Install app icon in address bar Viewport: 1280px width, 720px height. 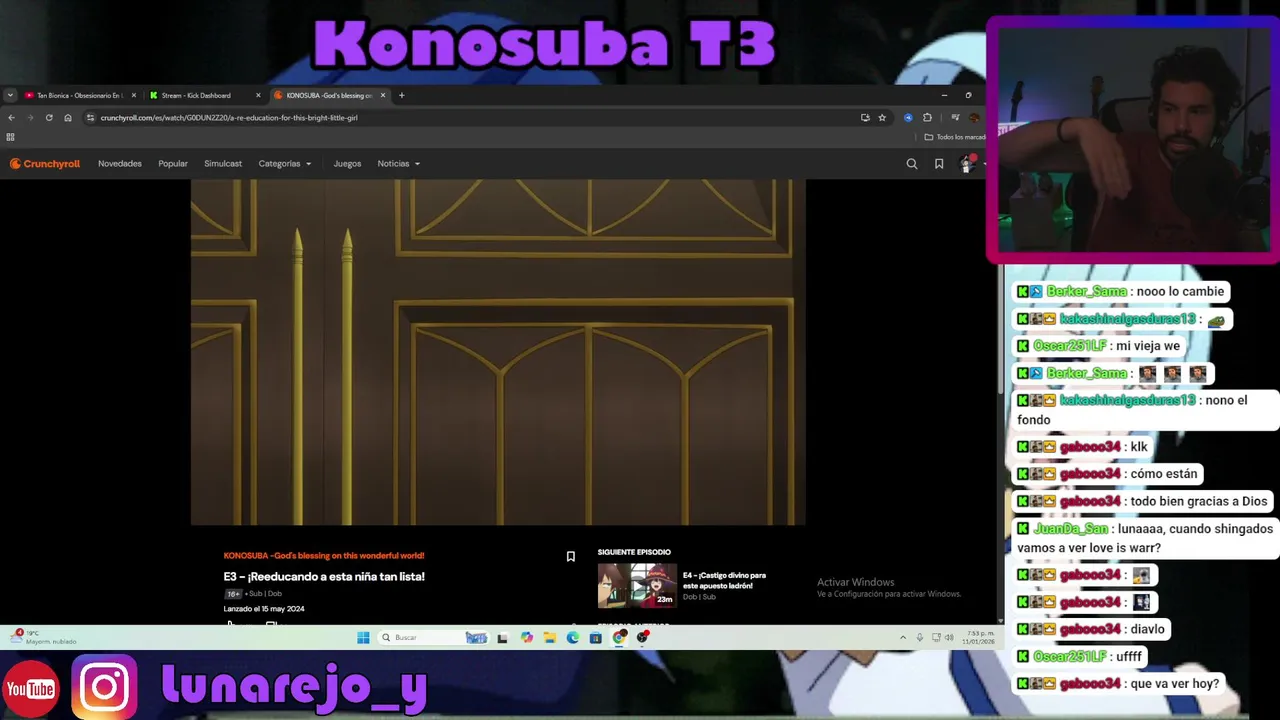(865, 117)
